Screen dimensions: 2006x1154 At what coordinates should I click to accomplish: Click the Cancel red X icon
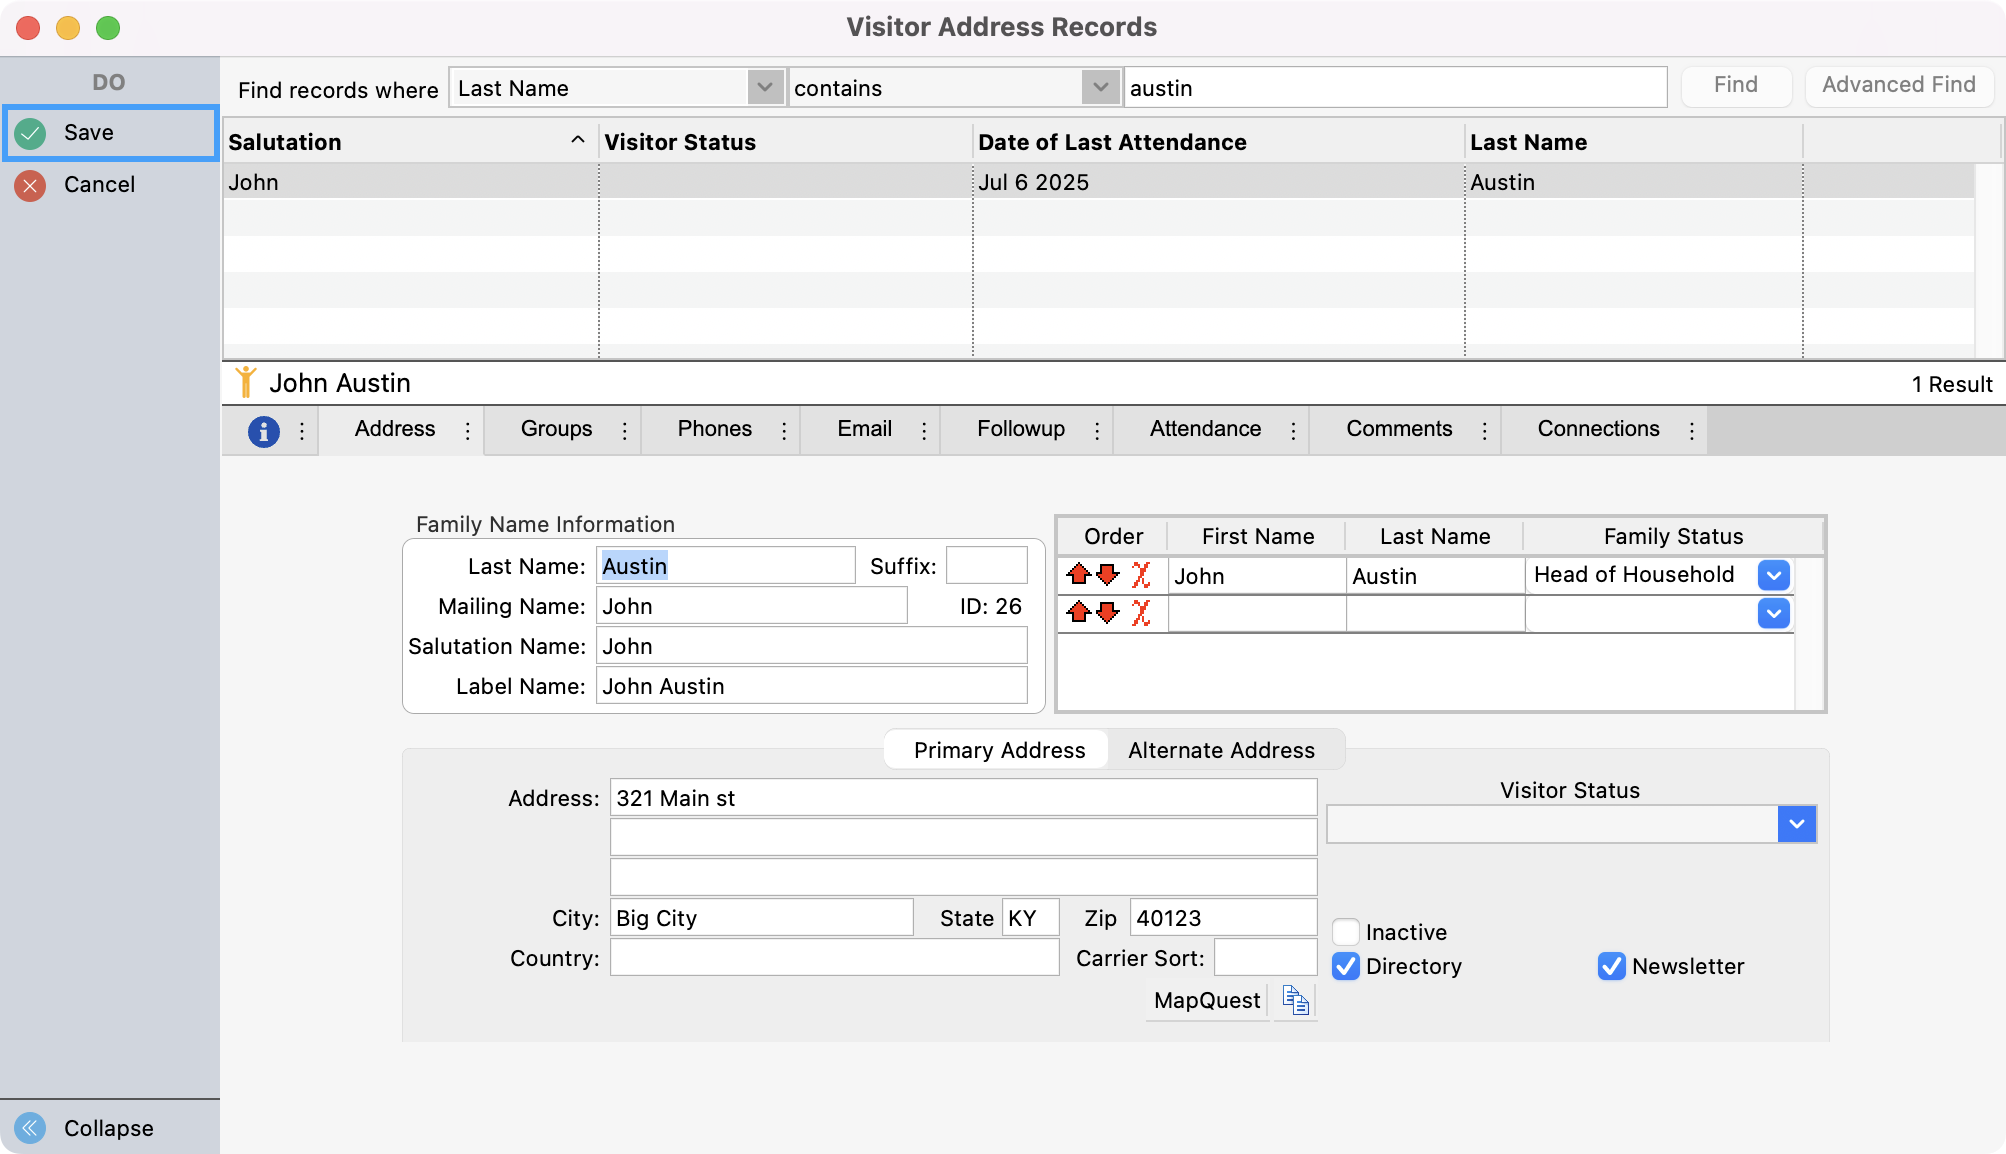click(30, 184)
